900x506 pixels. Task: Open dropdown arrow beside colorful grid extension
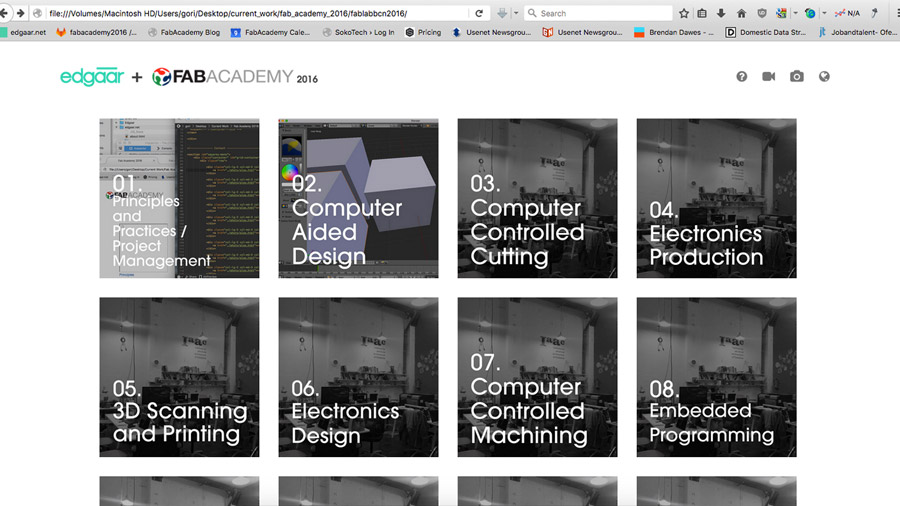[795, 13]
